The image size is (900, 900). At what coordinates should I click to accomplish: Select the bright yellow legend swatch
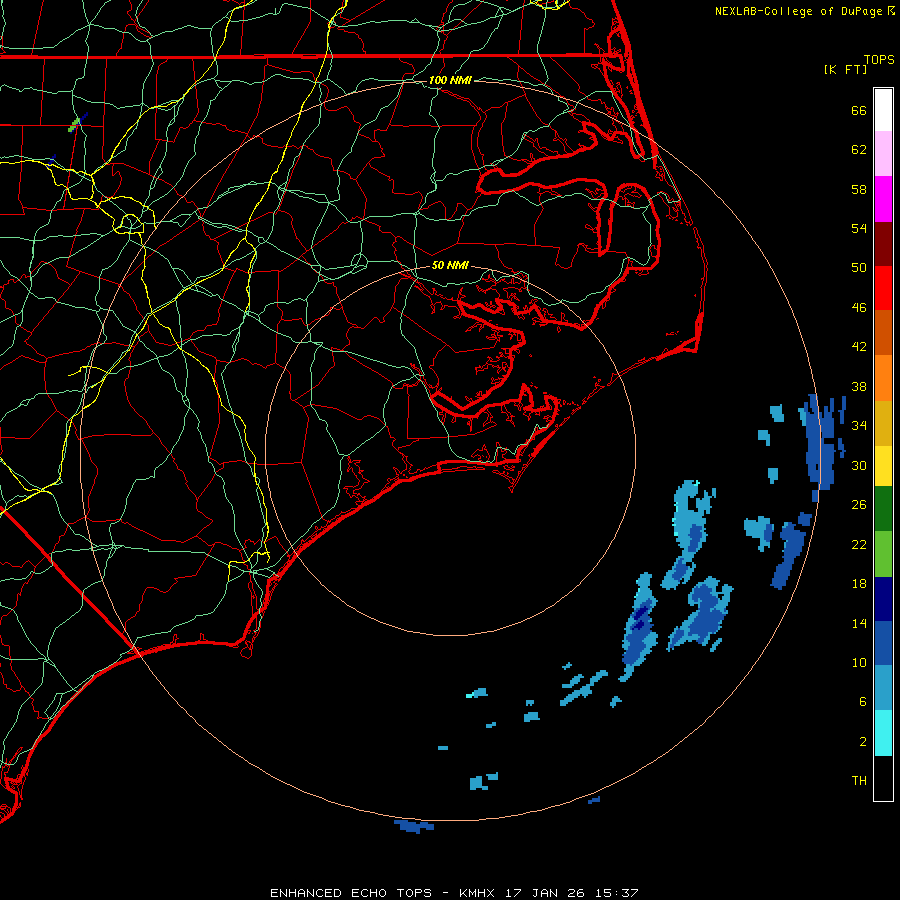point(883,466)
